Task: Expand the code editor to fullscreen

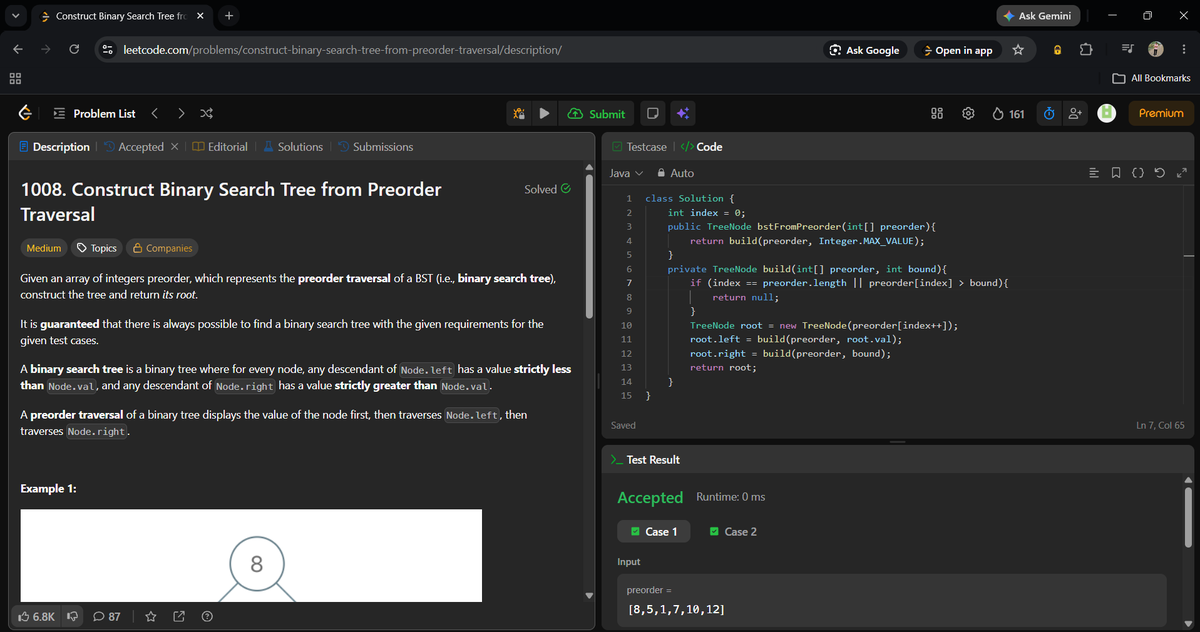Action: 1182,173
